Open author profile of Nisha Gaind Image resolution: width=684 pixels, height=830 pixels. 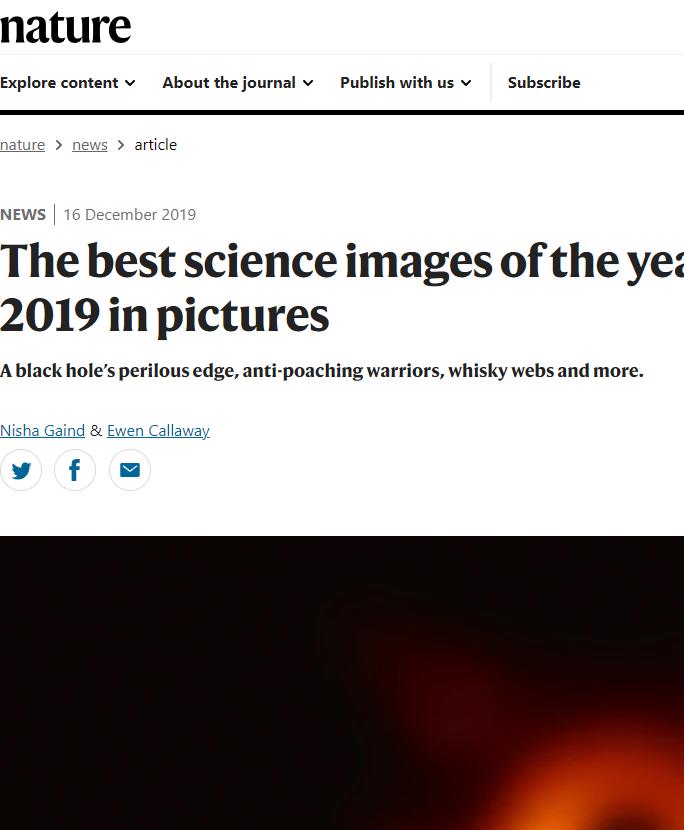coord(42,430)
